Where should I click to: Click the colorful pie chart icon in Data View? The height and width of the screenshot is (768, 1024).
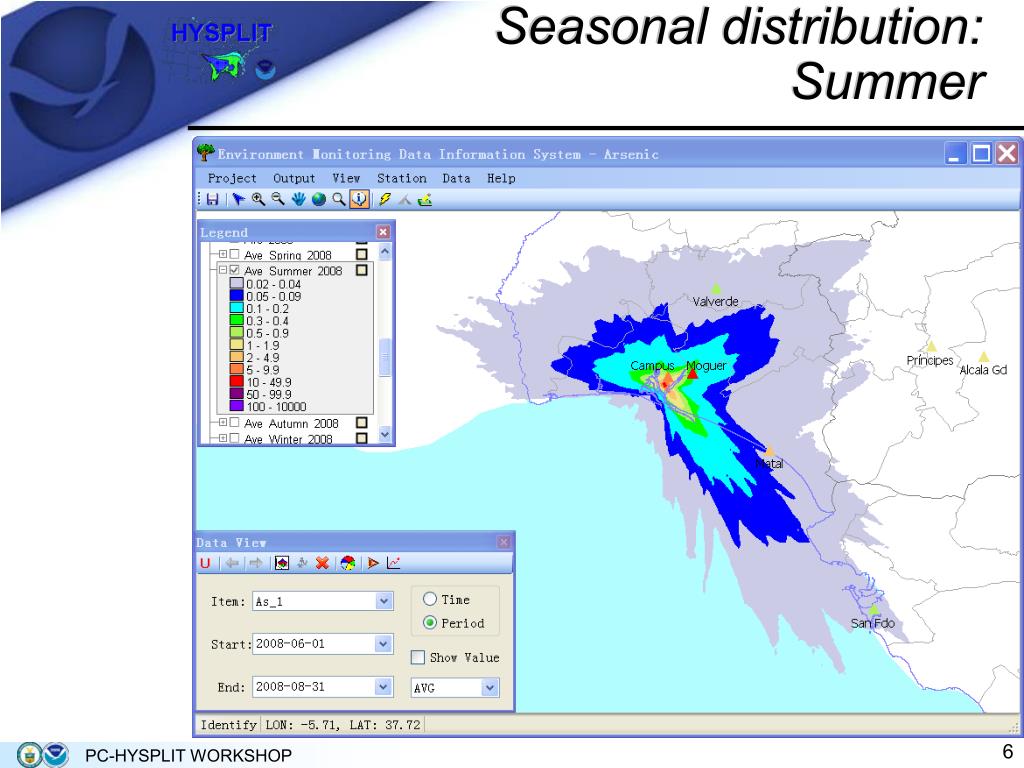(x=348, y=563)
